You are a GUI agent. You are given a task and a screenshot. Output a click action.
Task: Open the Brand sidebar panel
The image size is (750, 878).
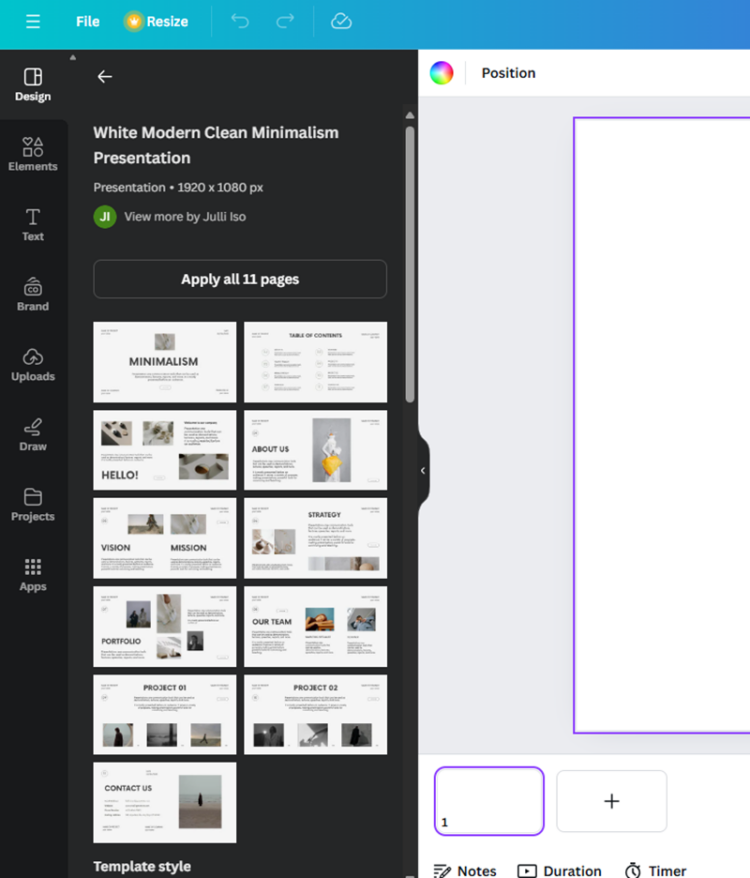click(x=33, y=295)
